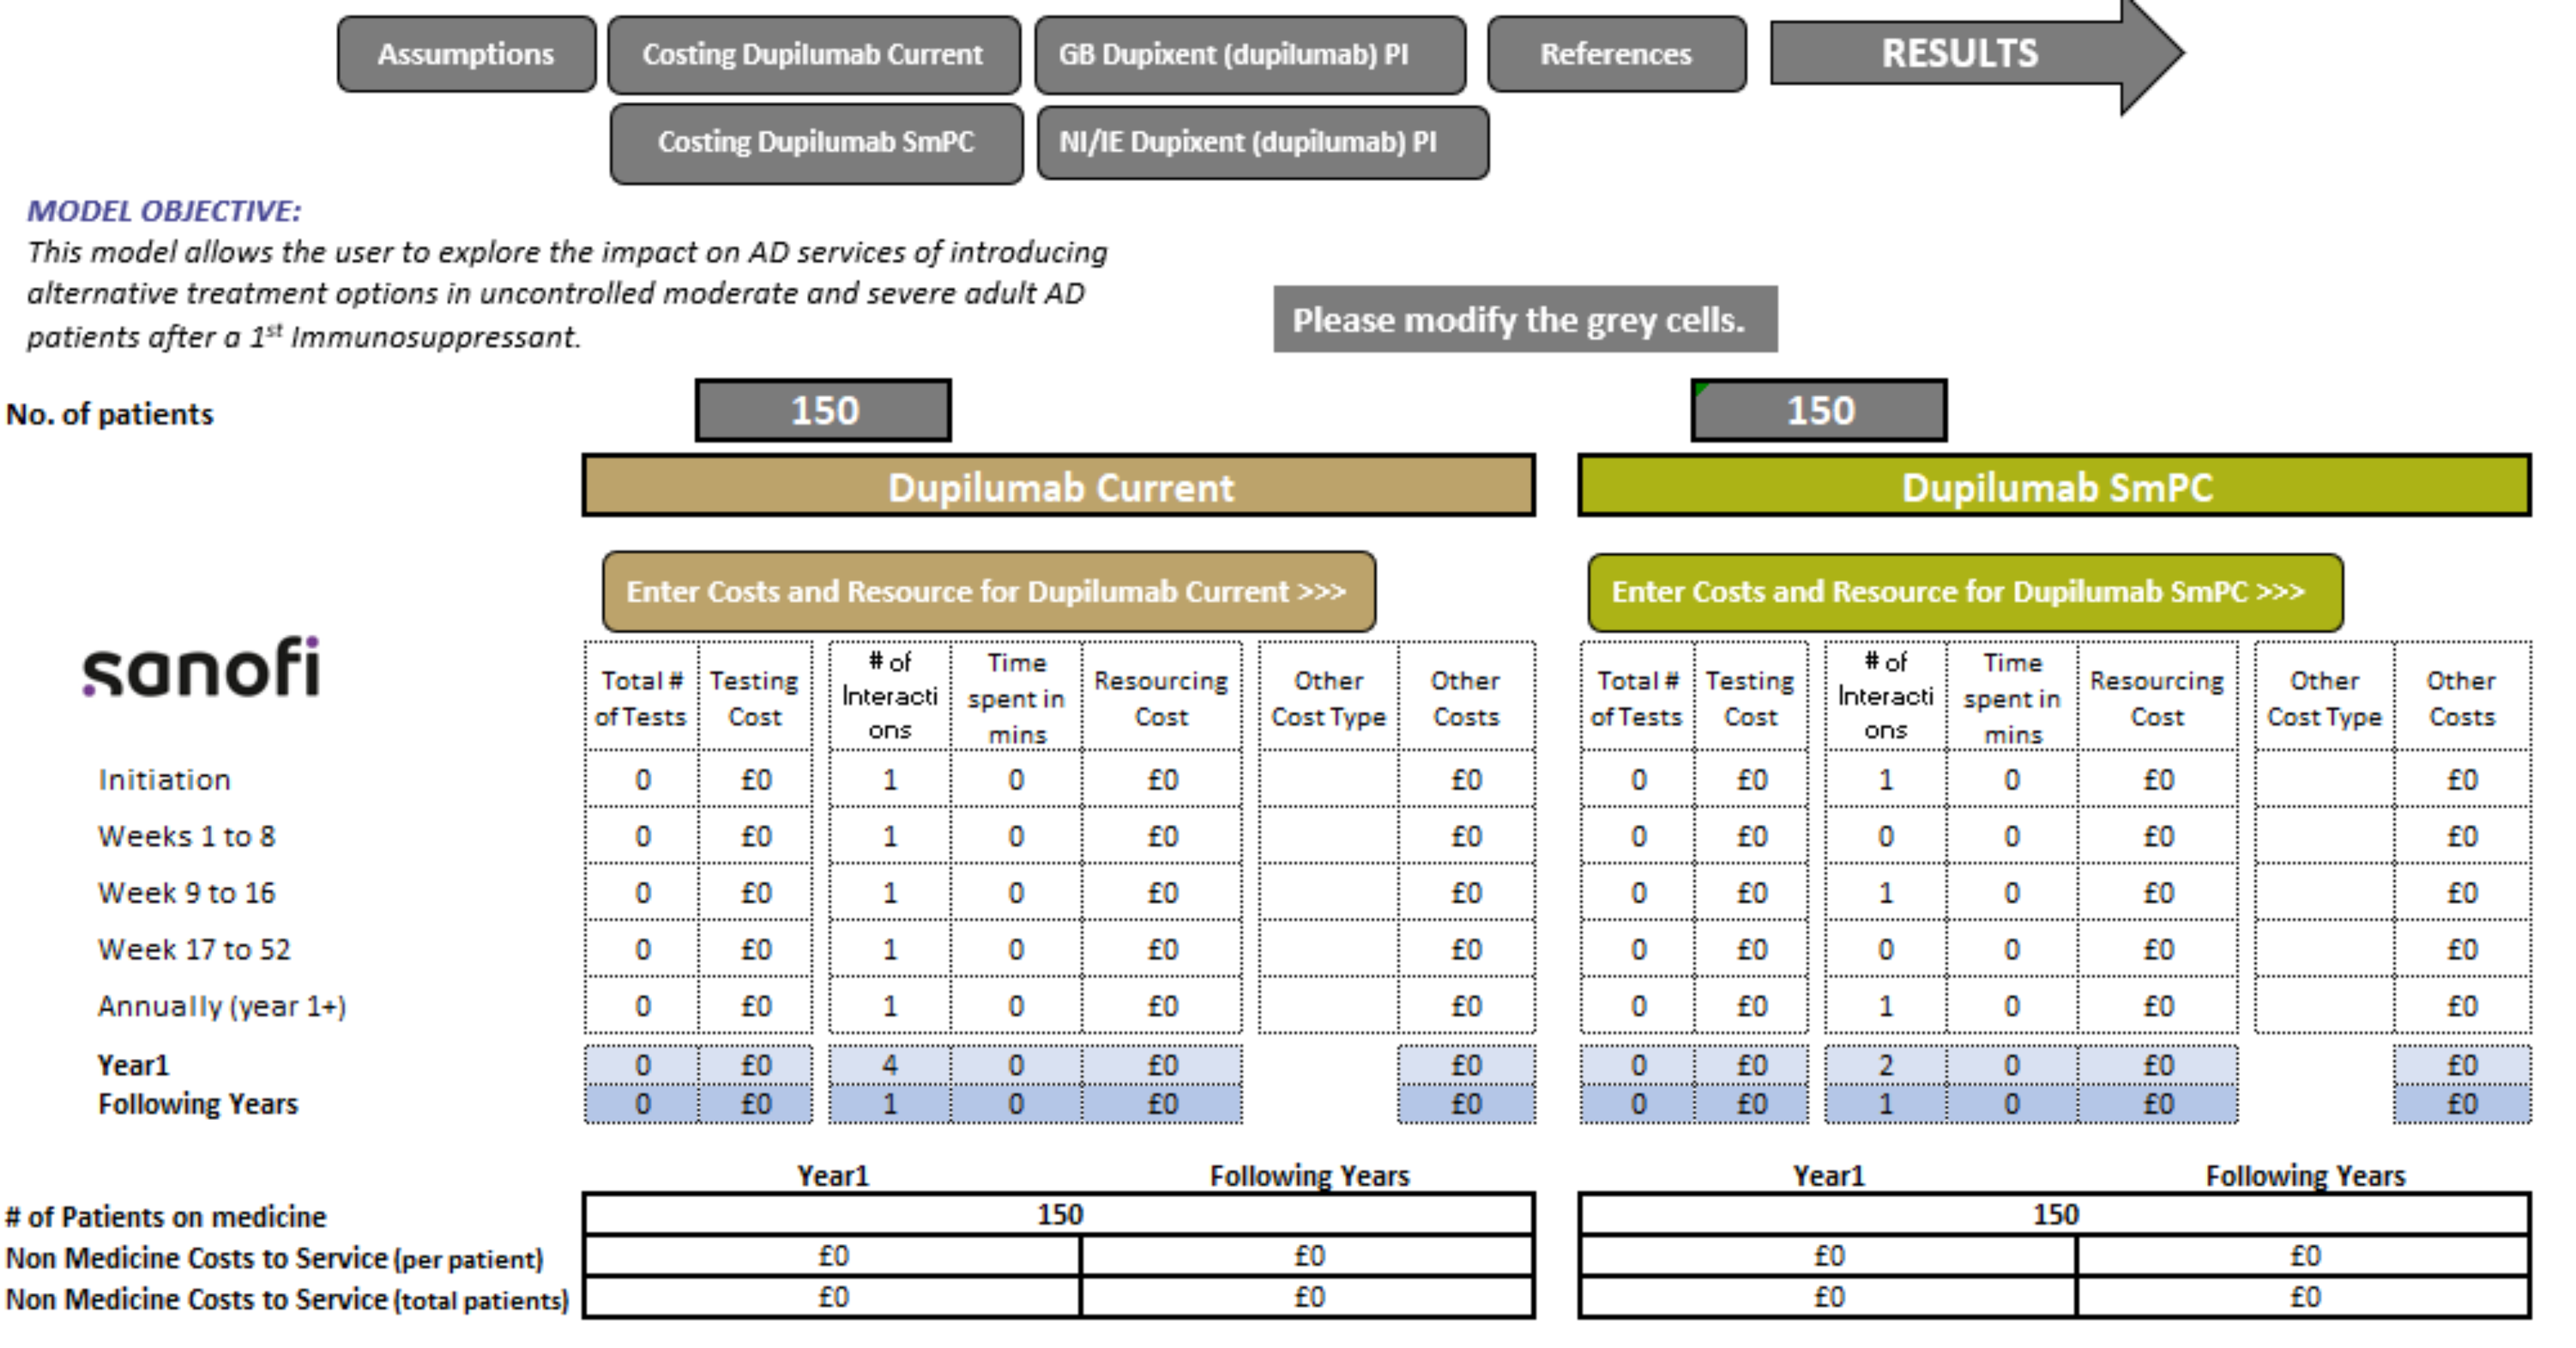Select Dupilumab Current Initiation interactions cell
Viewport: 2576px width, 1348px height.
pos(890,779)
